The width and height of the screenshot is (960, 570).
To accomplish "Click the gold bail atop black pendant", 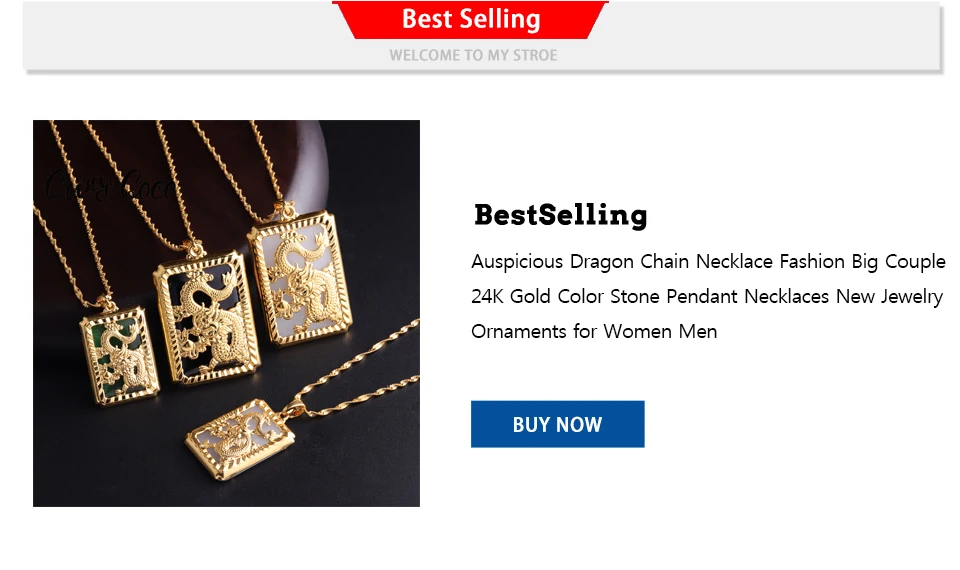I will tap(196, 250).
